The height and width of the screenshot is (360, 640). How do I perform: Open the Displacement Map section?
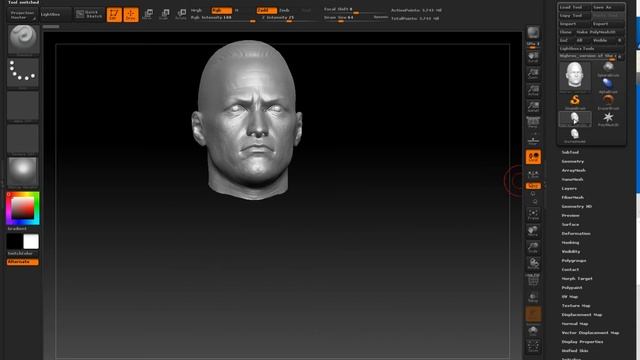click(582, 315)
